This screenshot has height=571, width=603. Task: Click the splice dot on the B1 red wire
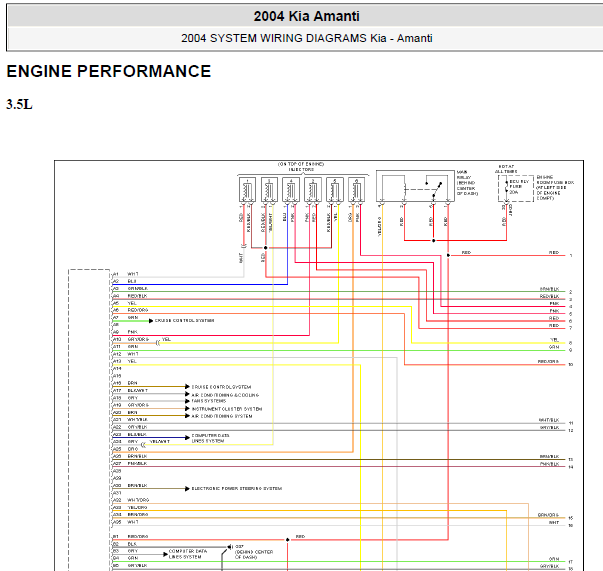[x=287, y=540]
